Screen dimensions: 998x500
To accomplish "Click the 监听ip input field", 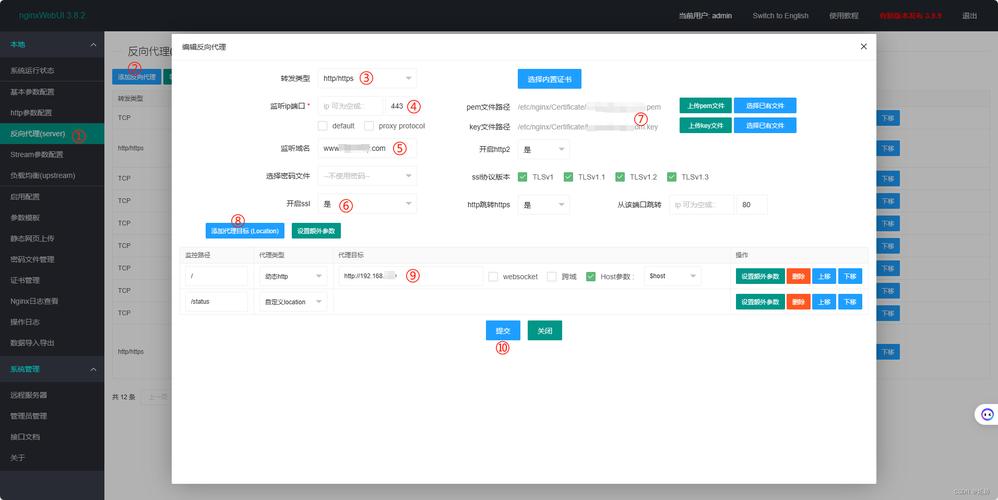I will (351, 106).
